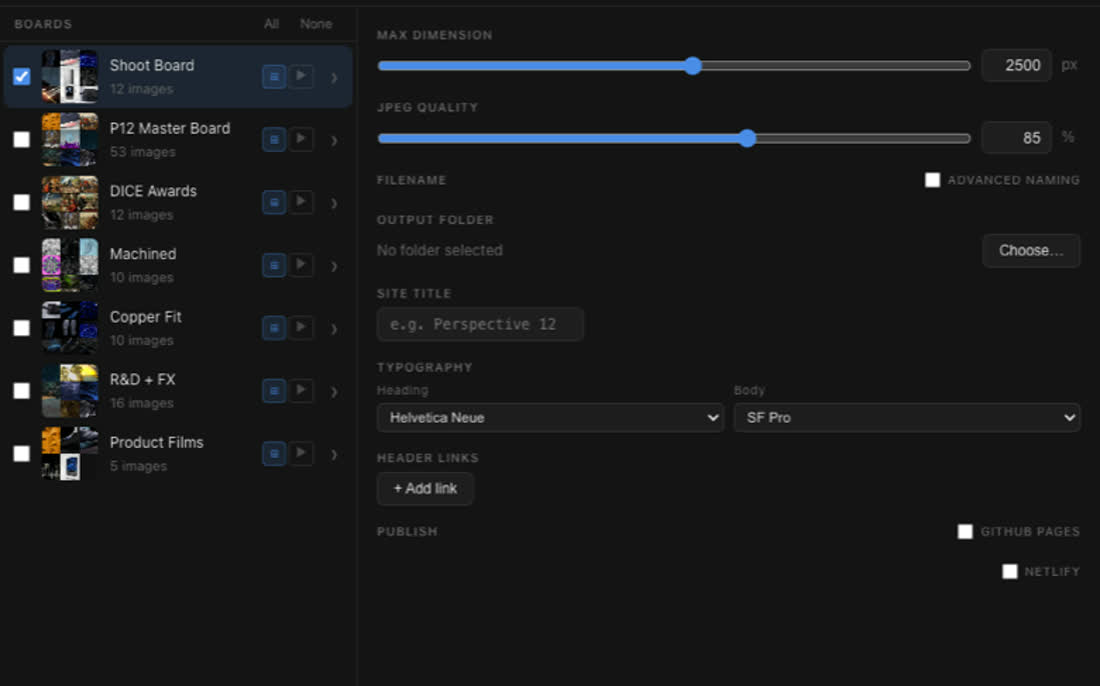Screen dimensions: 1100x686
Task: Select None in the boards header
Action: pos(316,24)
